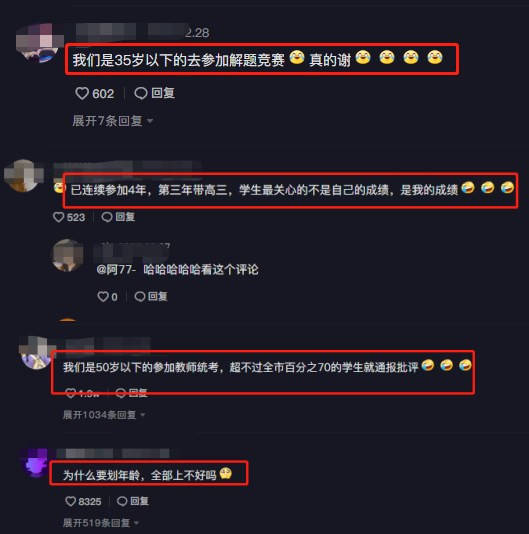Click reply icon under the 50岁以下 comment
The height and width of the screenshot is (534, 529).
pyautogui.click(x=121, y=393)
